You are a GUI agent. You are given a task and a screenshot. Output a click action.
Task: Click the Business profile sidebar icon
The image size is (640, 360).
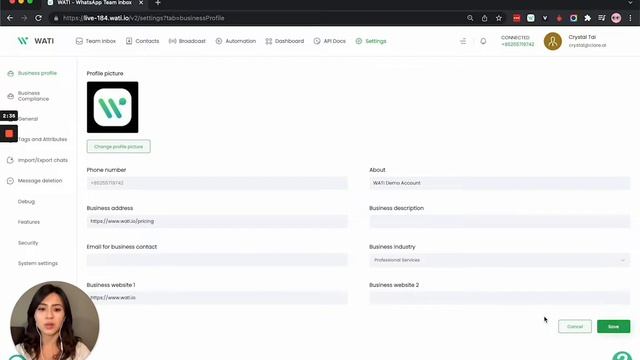pos(11,73)
